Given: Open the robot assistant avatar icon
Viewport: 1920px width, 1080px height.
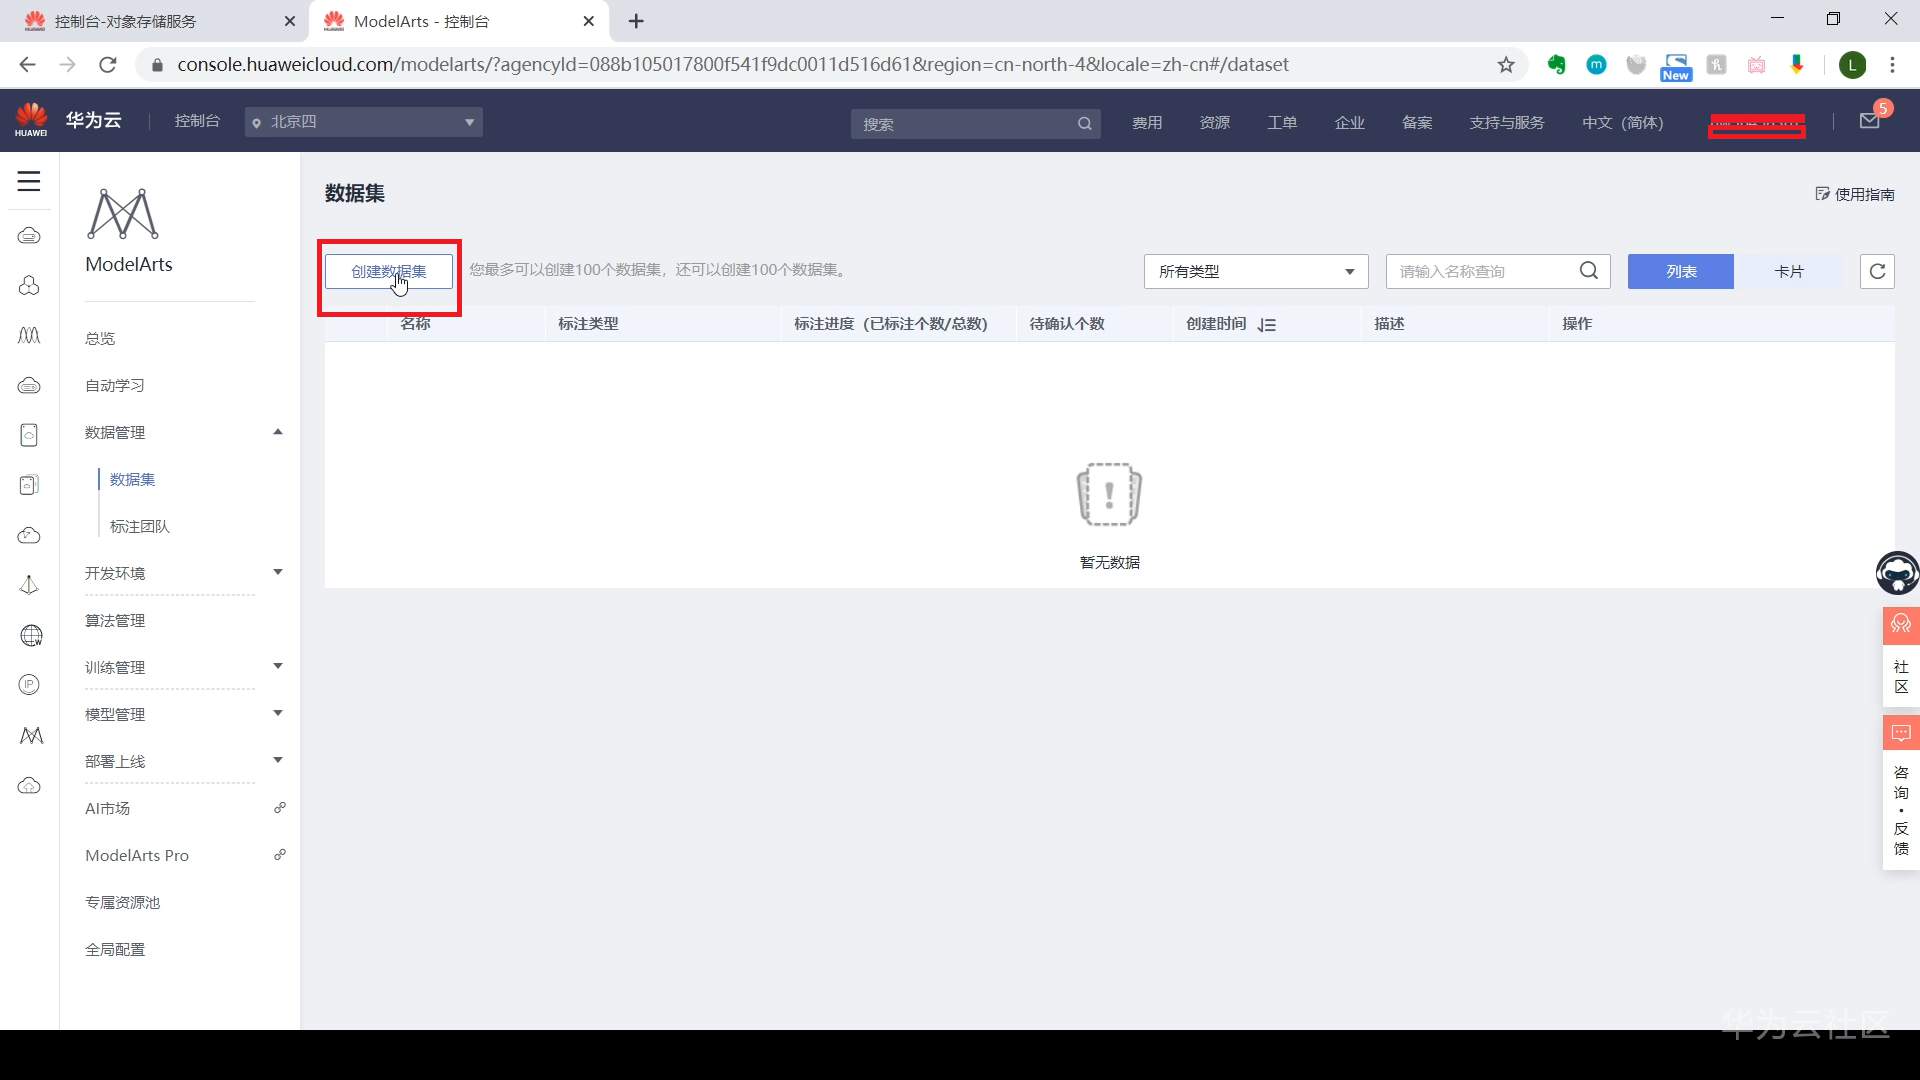Looking at the screenshot, I should coord(1897,573).
